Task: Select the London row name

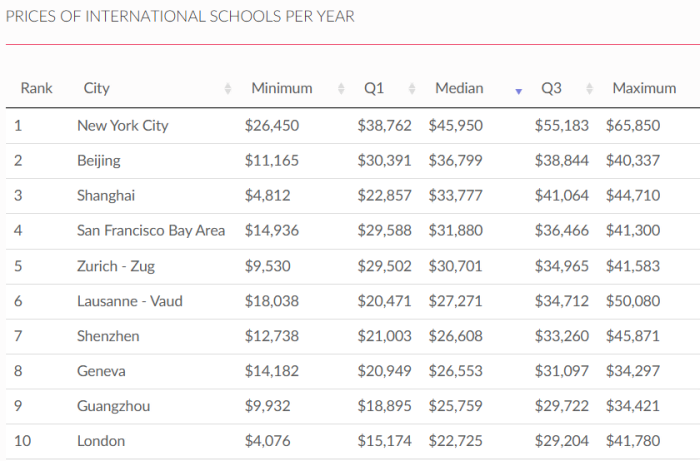Action: pos(100,441)
